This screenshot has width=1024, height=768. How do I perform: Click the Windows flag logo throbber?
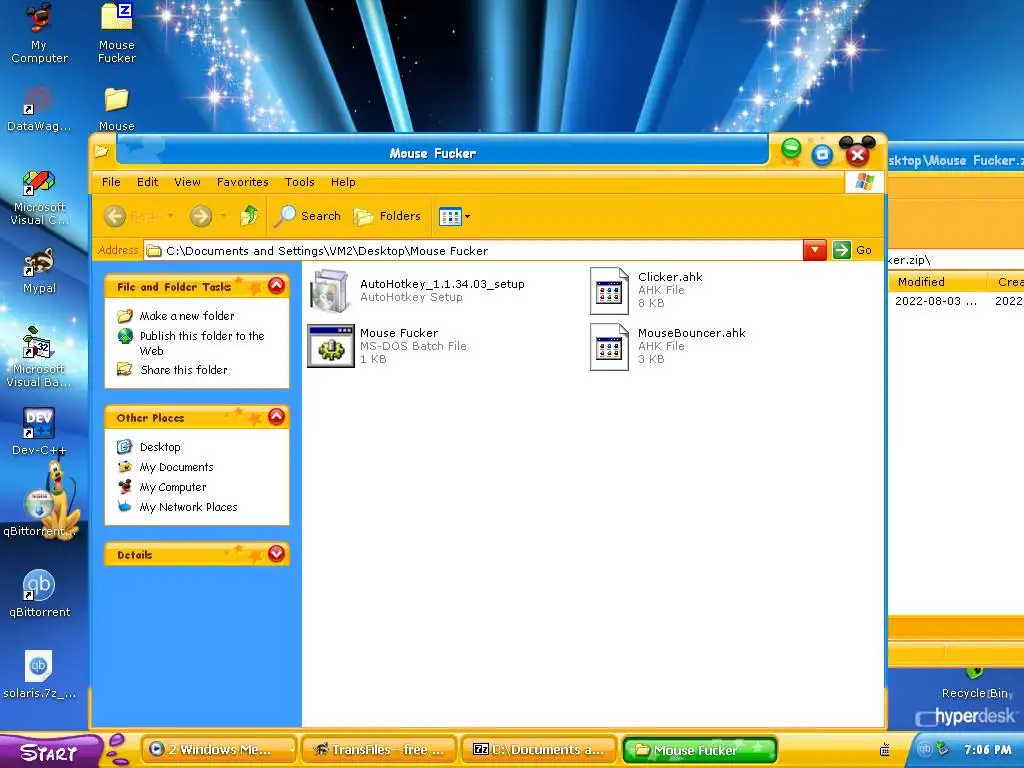(864, 182)
